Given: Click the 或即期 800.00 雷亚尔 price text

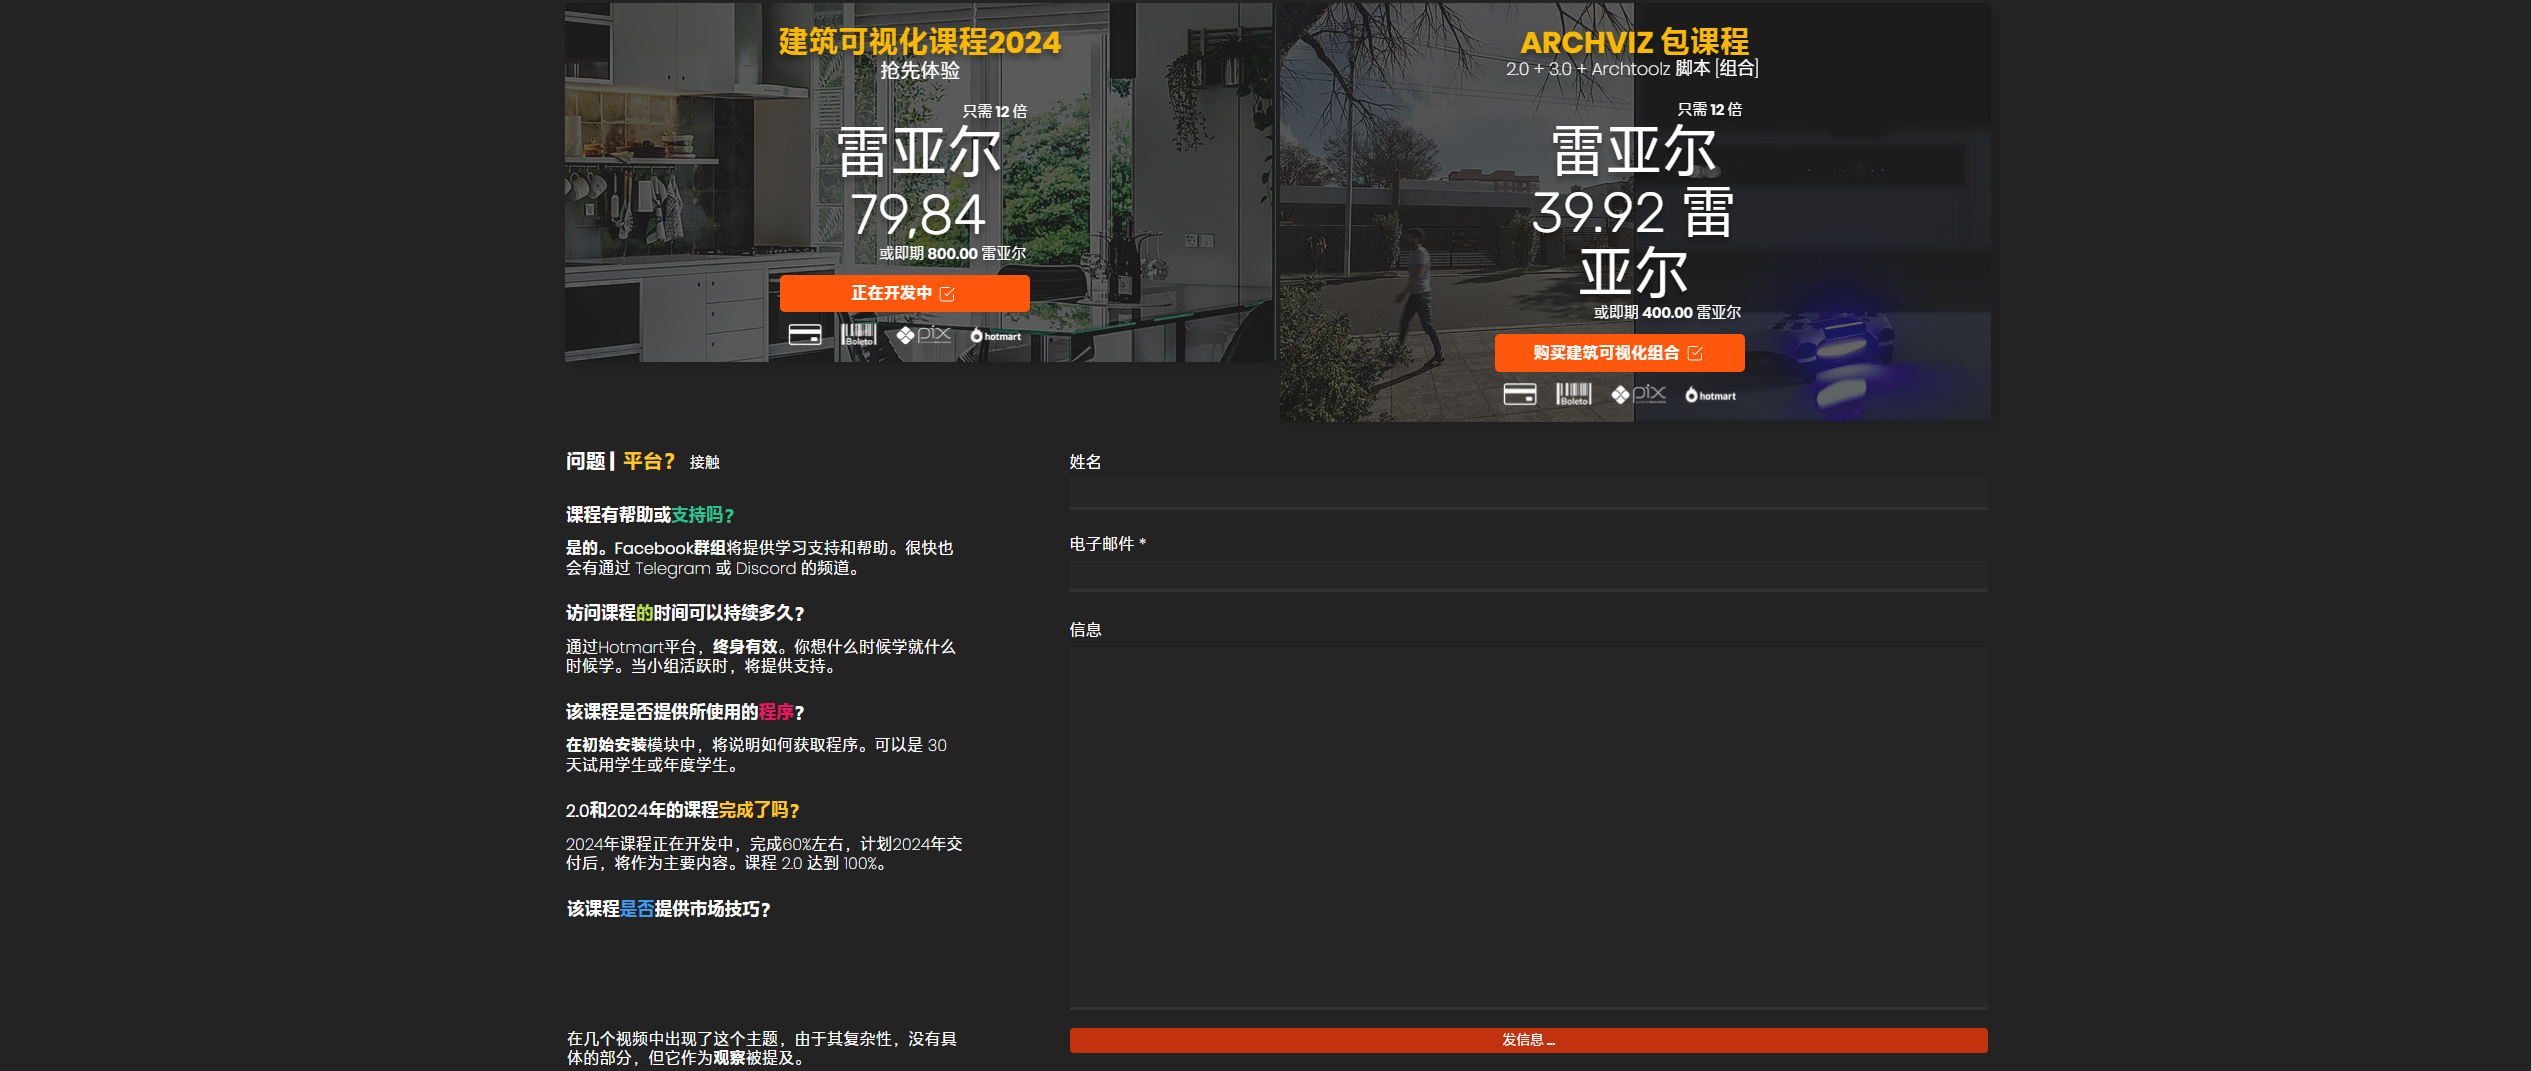Looking at the screenshot, I should click(952, 254).
